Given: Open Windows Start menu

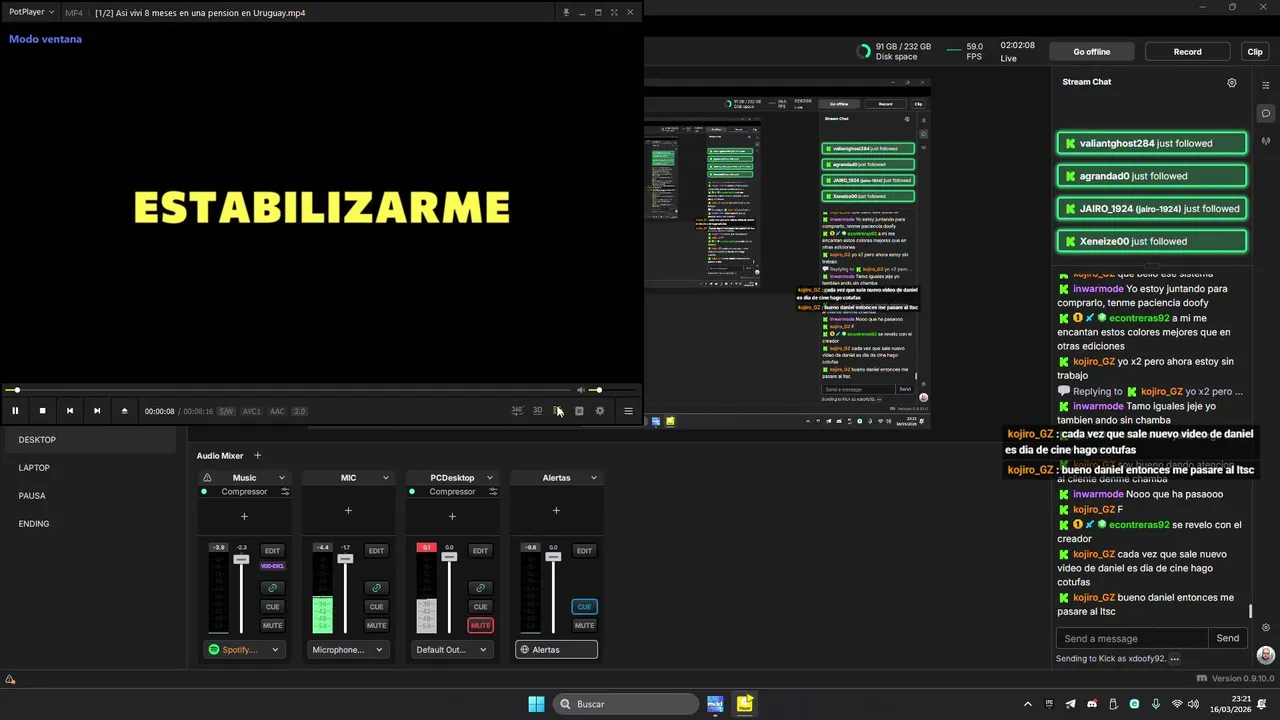Looking at the screenshot, I should (x=536, y=704).
